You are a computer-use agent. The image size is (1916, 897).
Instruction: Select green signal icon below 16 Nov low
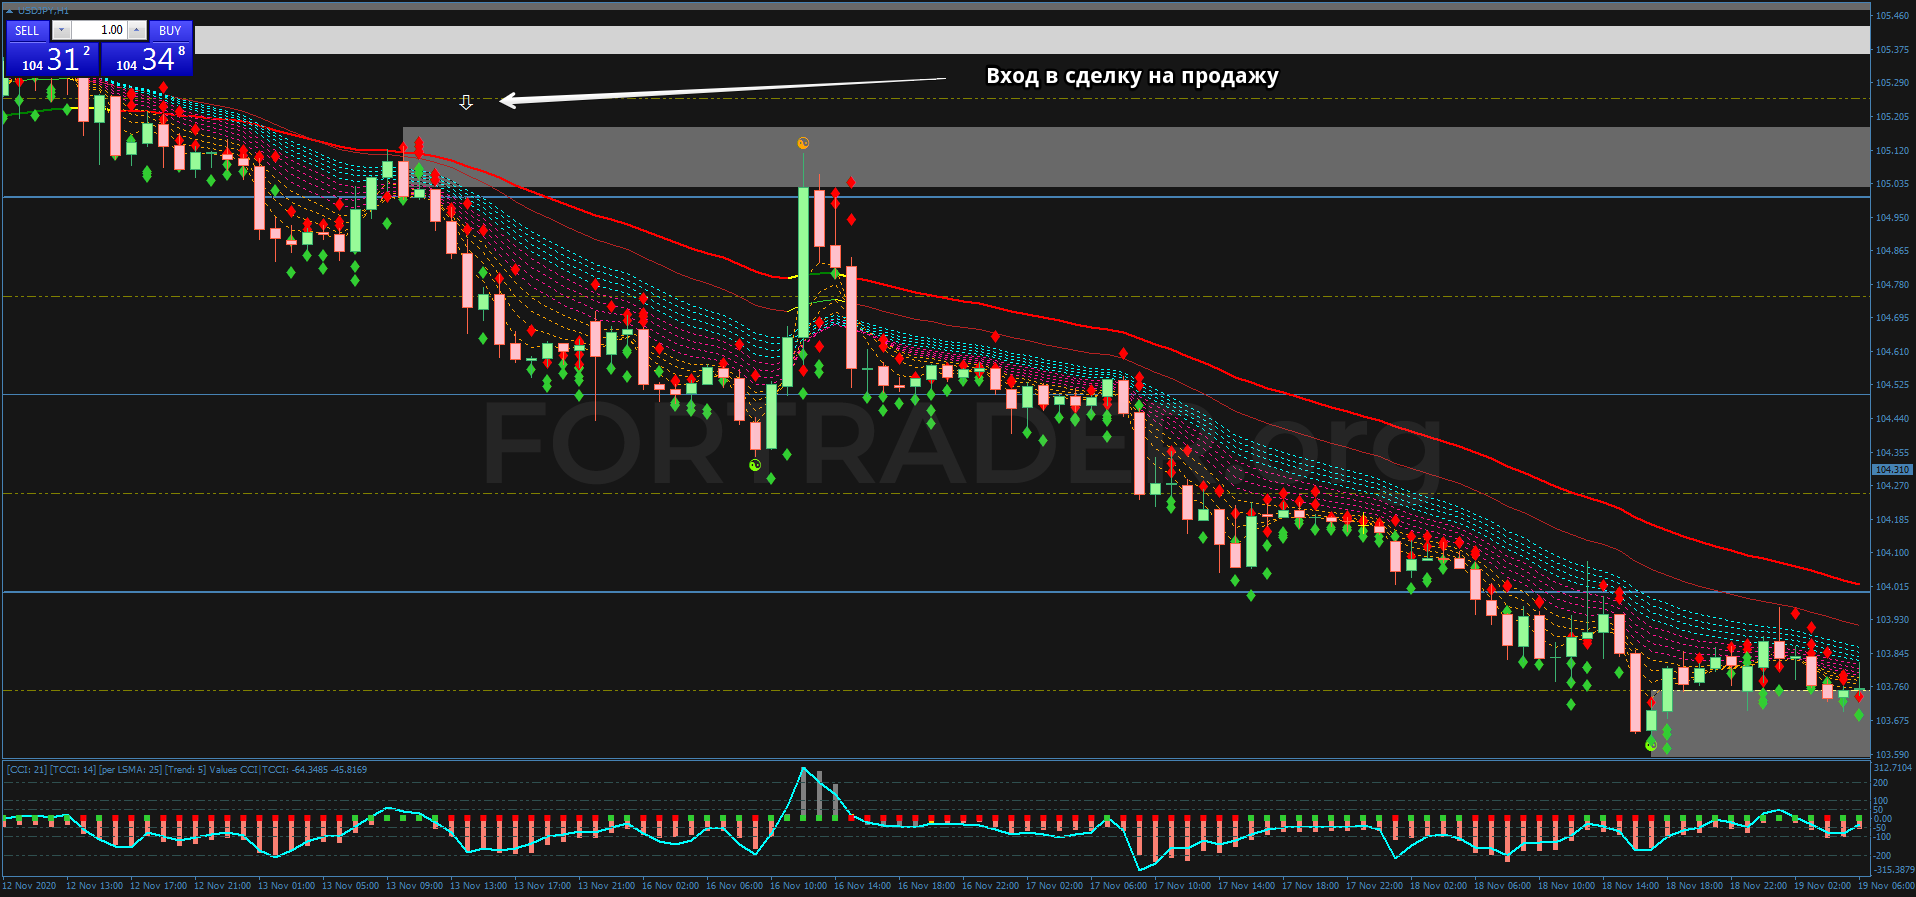pyautogui.click(x=755, y=465)
